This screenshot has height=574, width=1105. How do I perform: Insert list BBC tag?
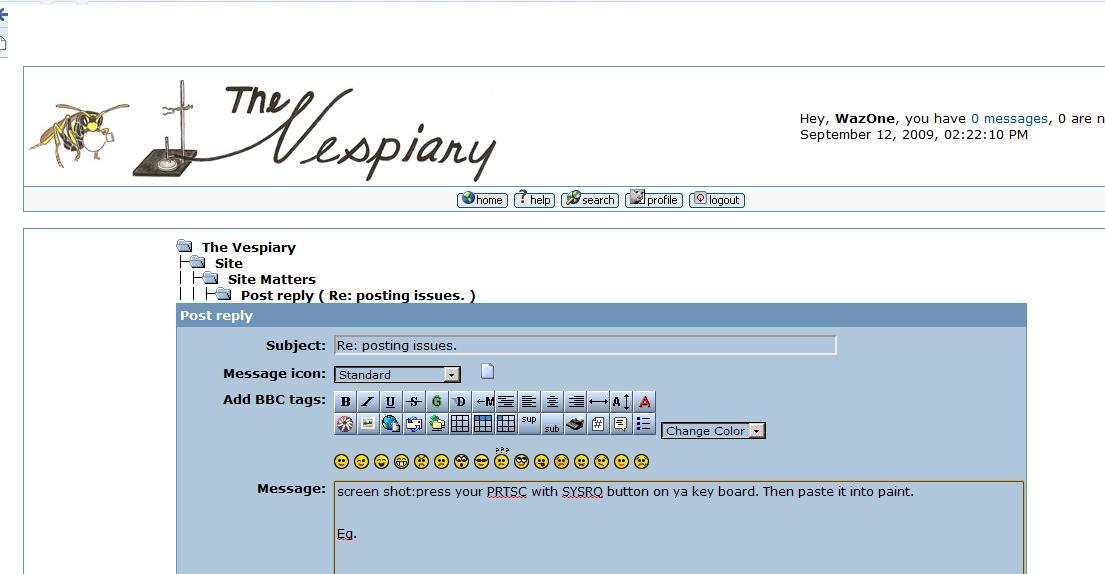[x=644, y=424]
